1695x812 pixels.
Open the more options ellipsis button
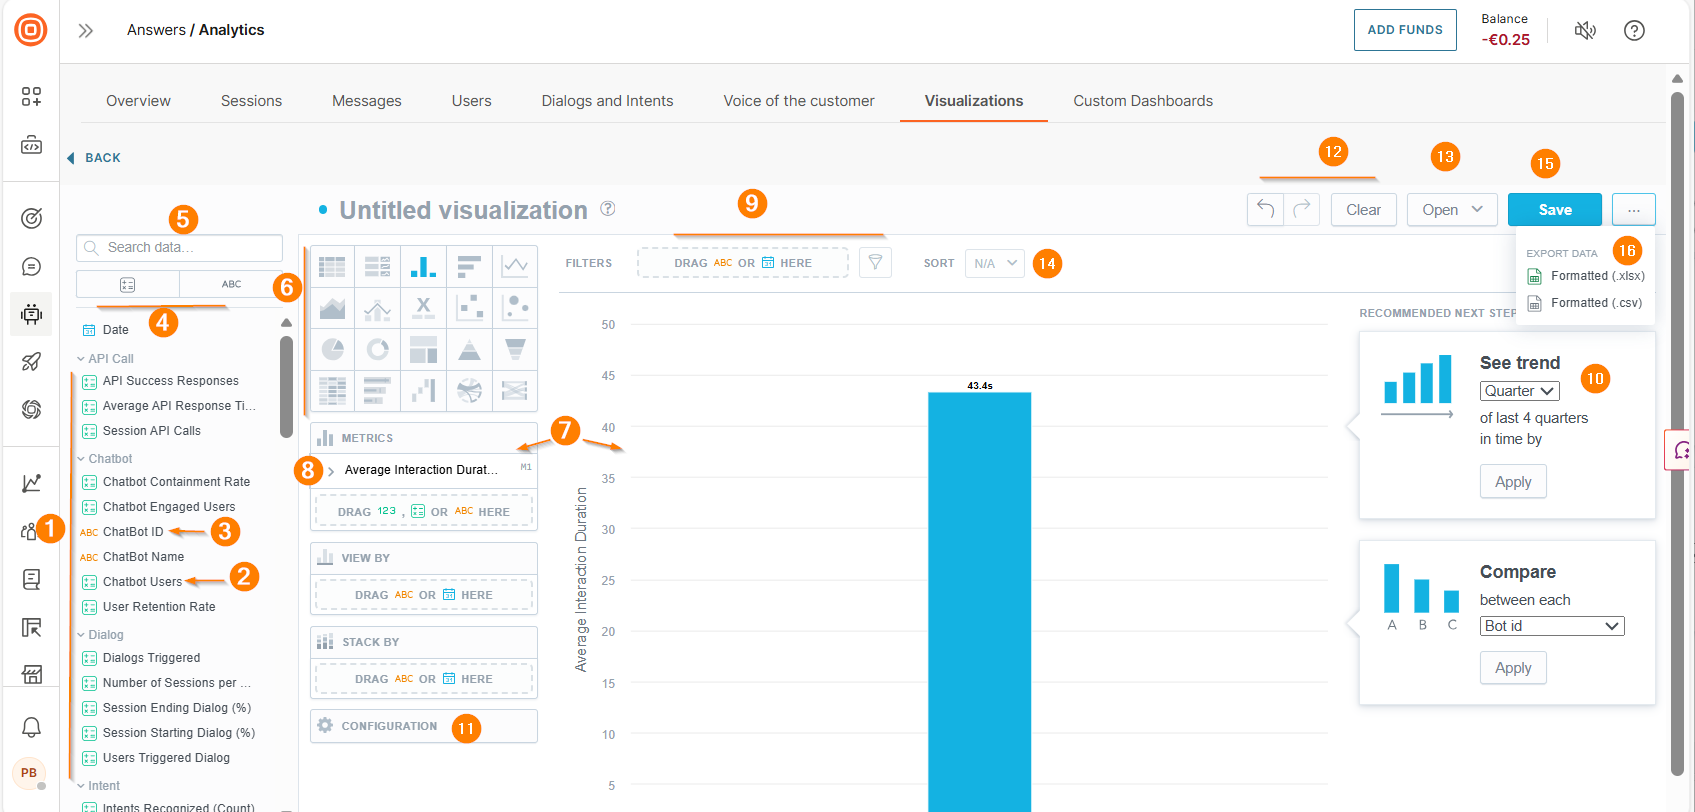[1634, 210]
